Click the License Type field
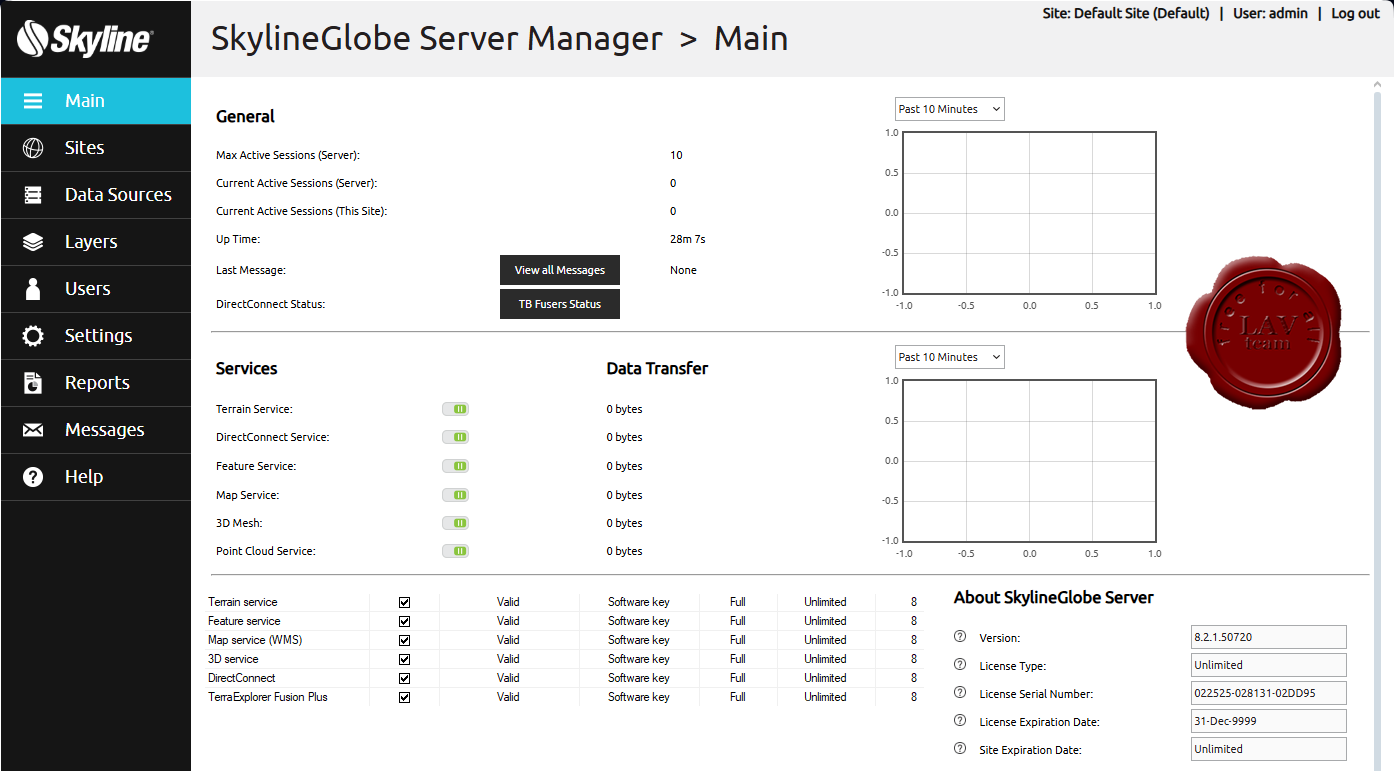Image resolution: width=1394 pixels, height=771 pixels. (x=1269, y=665)
